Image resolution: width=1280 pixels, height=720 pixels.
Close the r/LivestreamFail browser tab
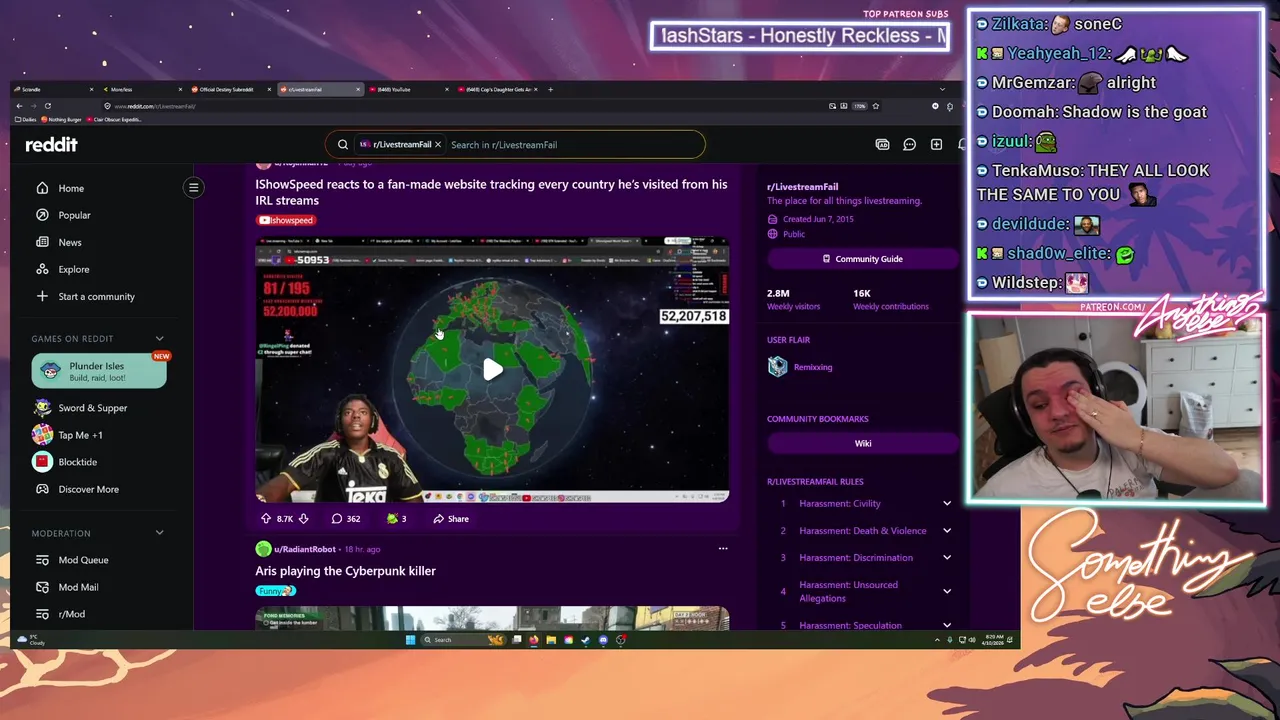click(358, 89)
